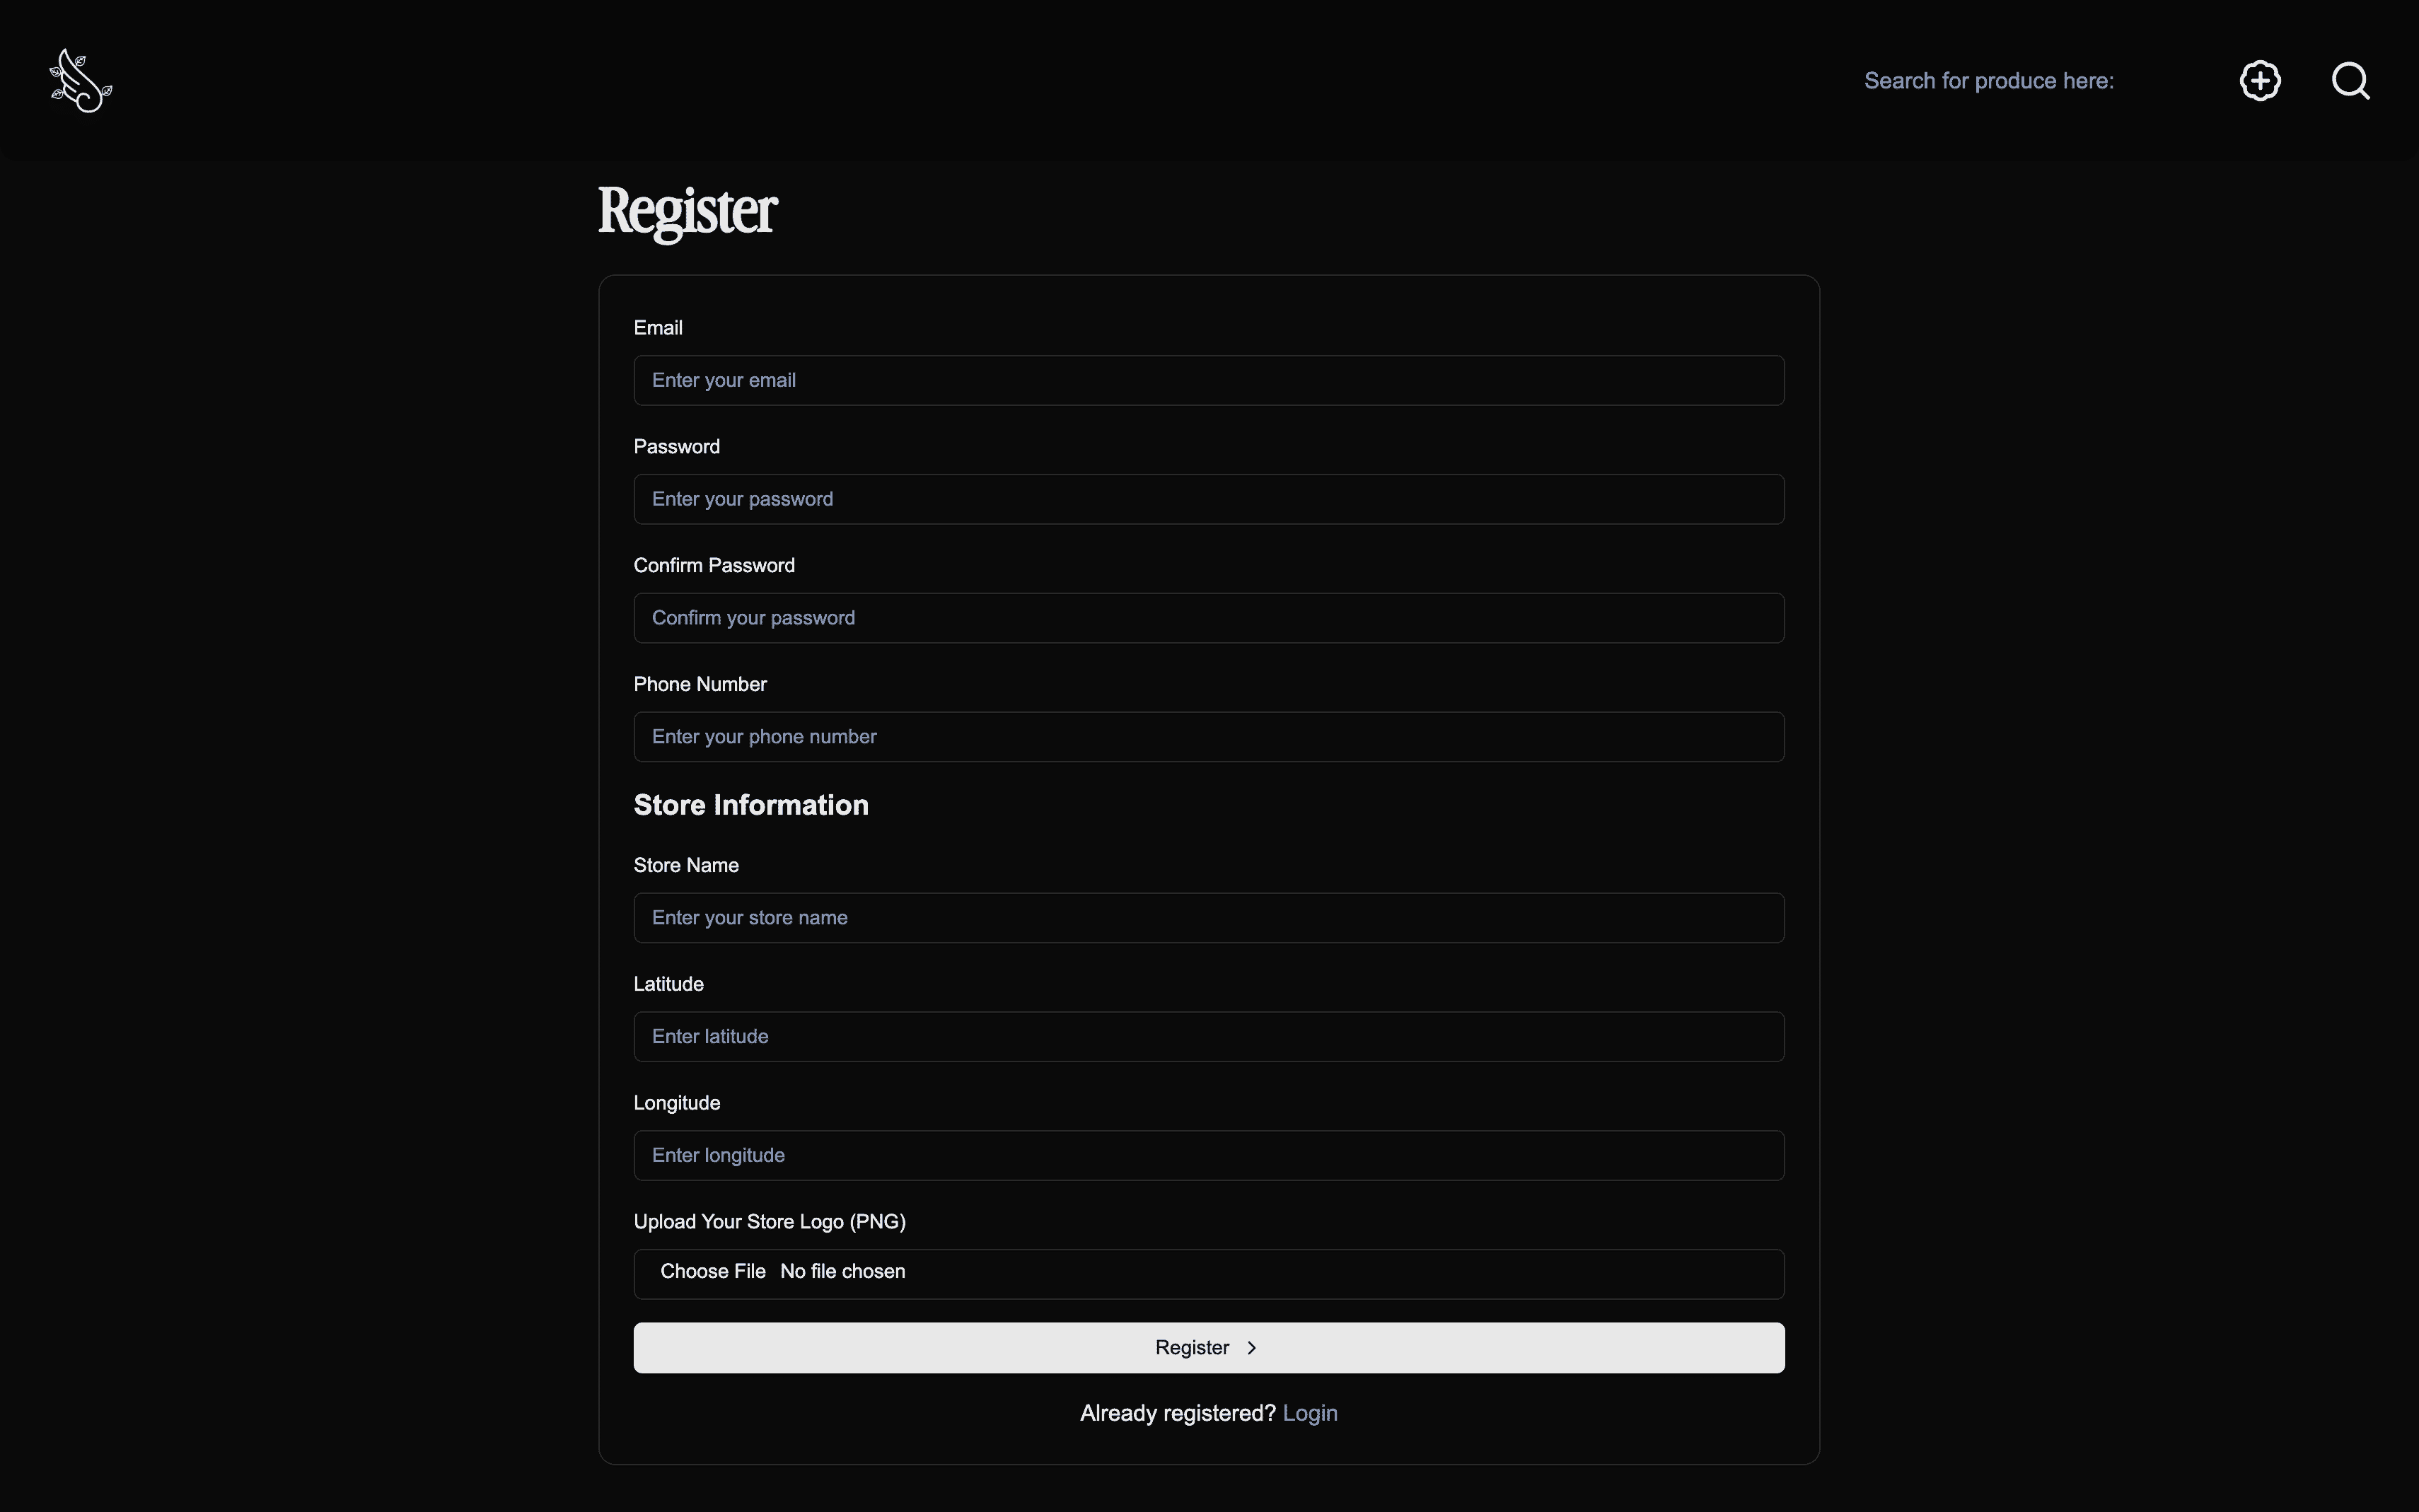Click the magnifying glass search icon
Screen dimensions: 2419x1512
point(2350,81)
